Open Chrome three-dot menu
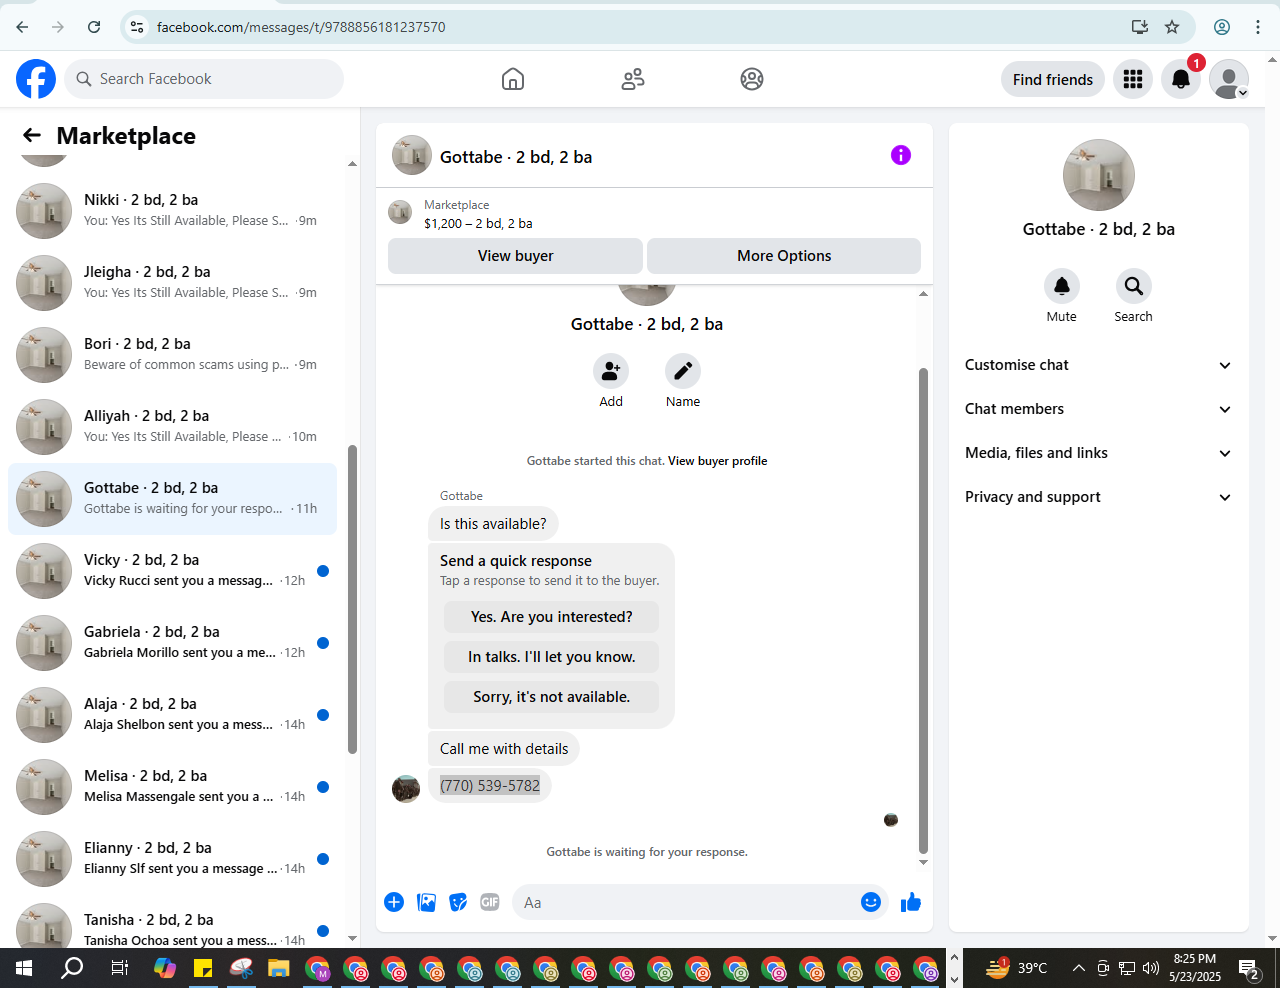Screen dimensions: 1280x988 (1258, 27)
